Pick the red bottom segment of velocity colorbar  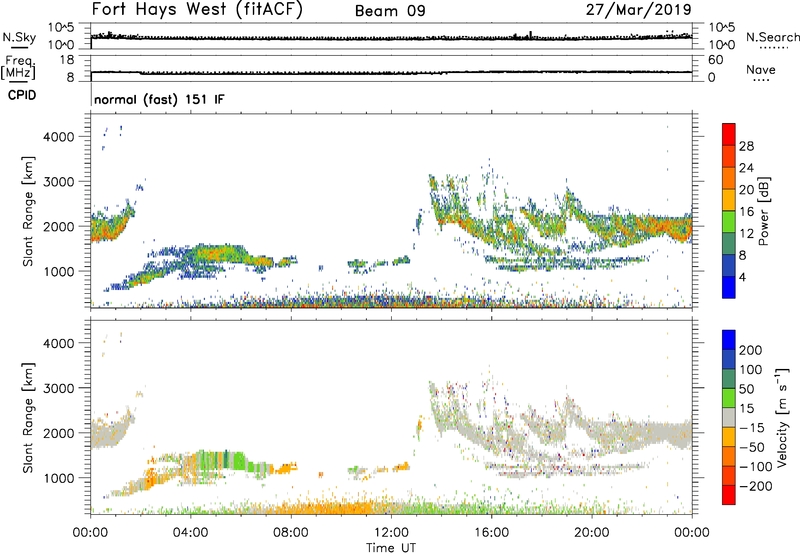(729, 495)
